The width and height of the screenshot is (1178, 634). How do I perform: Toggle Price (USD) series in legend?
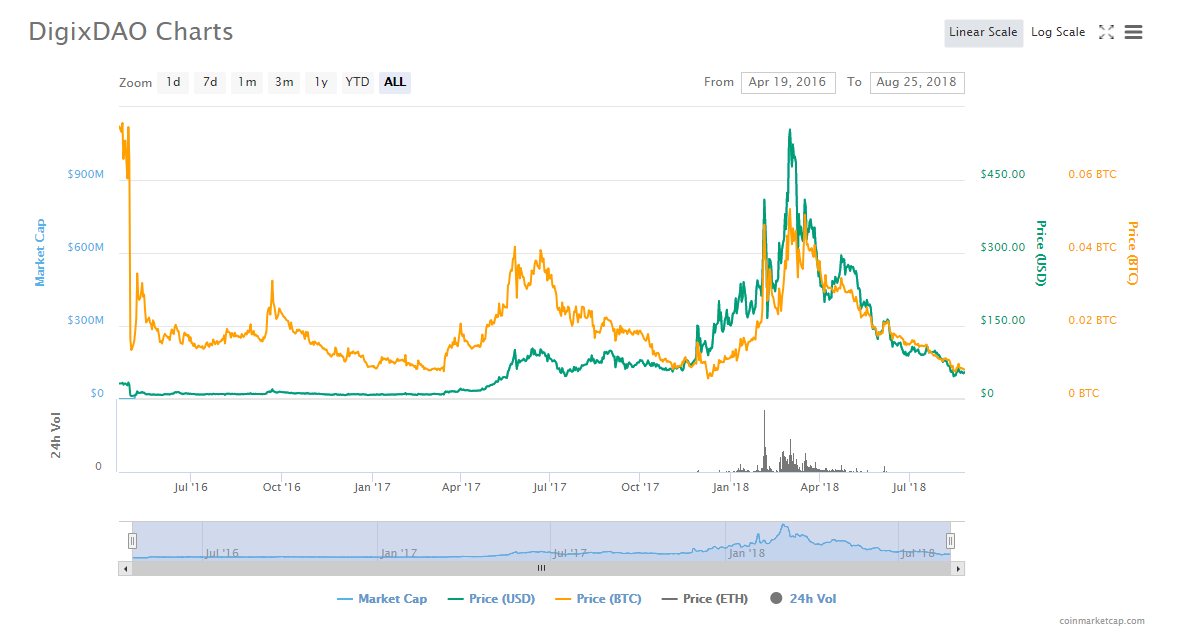pyautogui.click(x=491, y=599)
